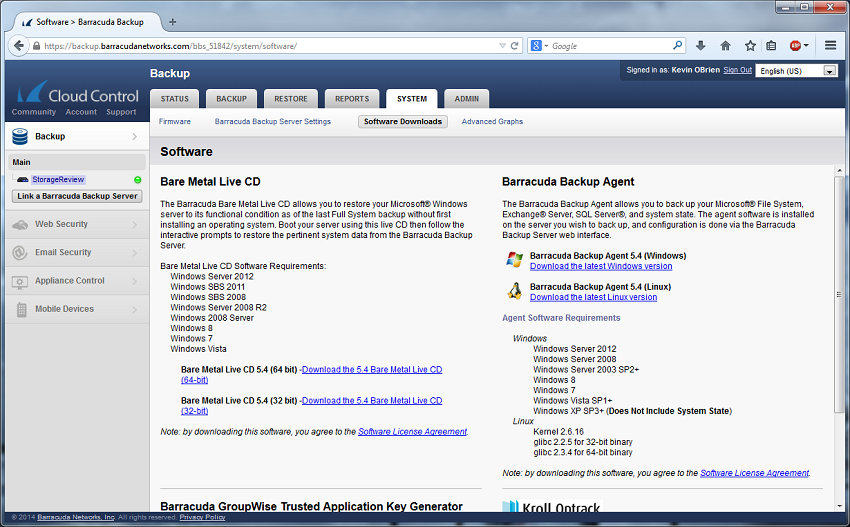Open Barracuda Networks, Inc footer link
The image size is (850, 527).
76,517
